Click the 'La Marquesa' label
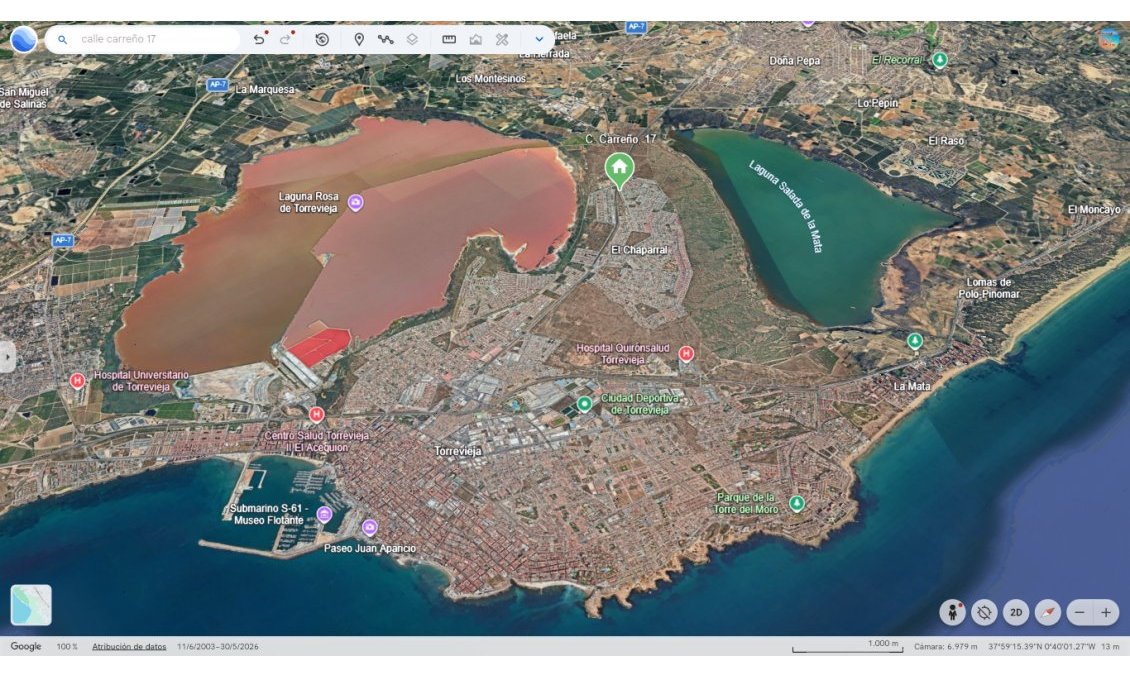This screenshot has width=1130, height=678. [264, 89]
